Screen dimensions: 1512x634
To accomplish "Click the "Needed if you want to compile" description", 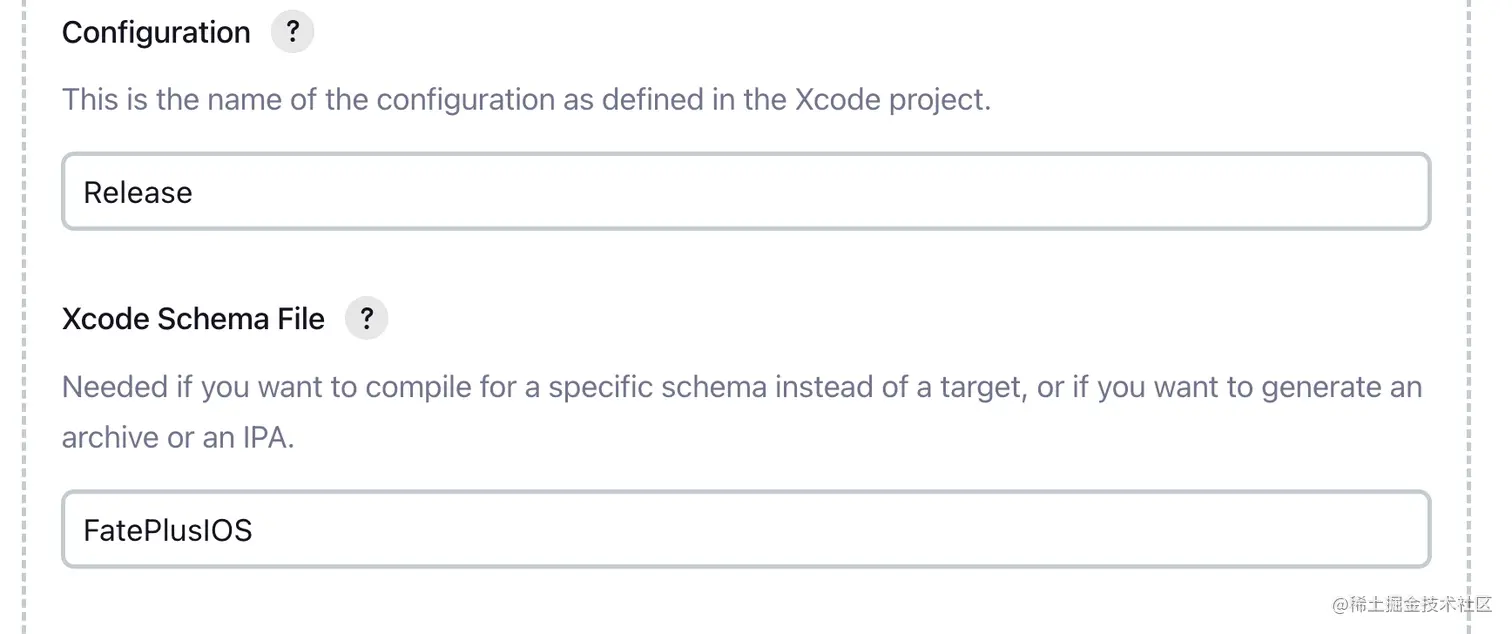I will [741, 387].
